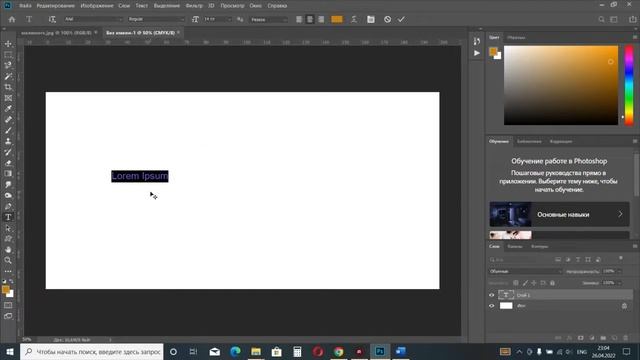This screenshot has height=360, width=640.
Task: Switch to the Каналы tab
Action: pos(515,246)
